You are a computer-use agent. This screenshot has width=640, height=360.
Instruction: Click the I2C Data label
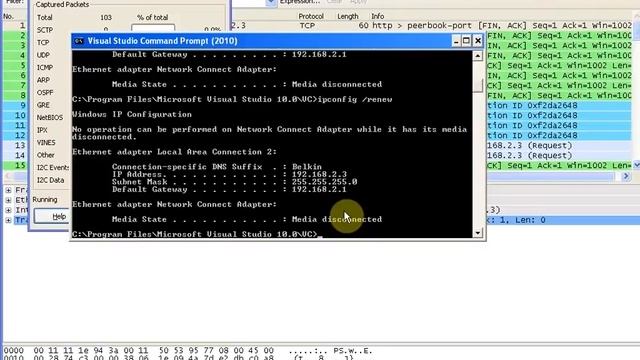coord(50,180)
